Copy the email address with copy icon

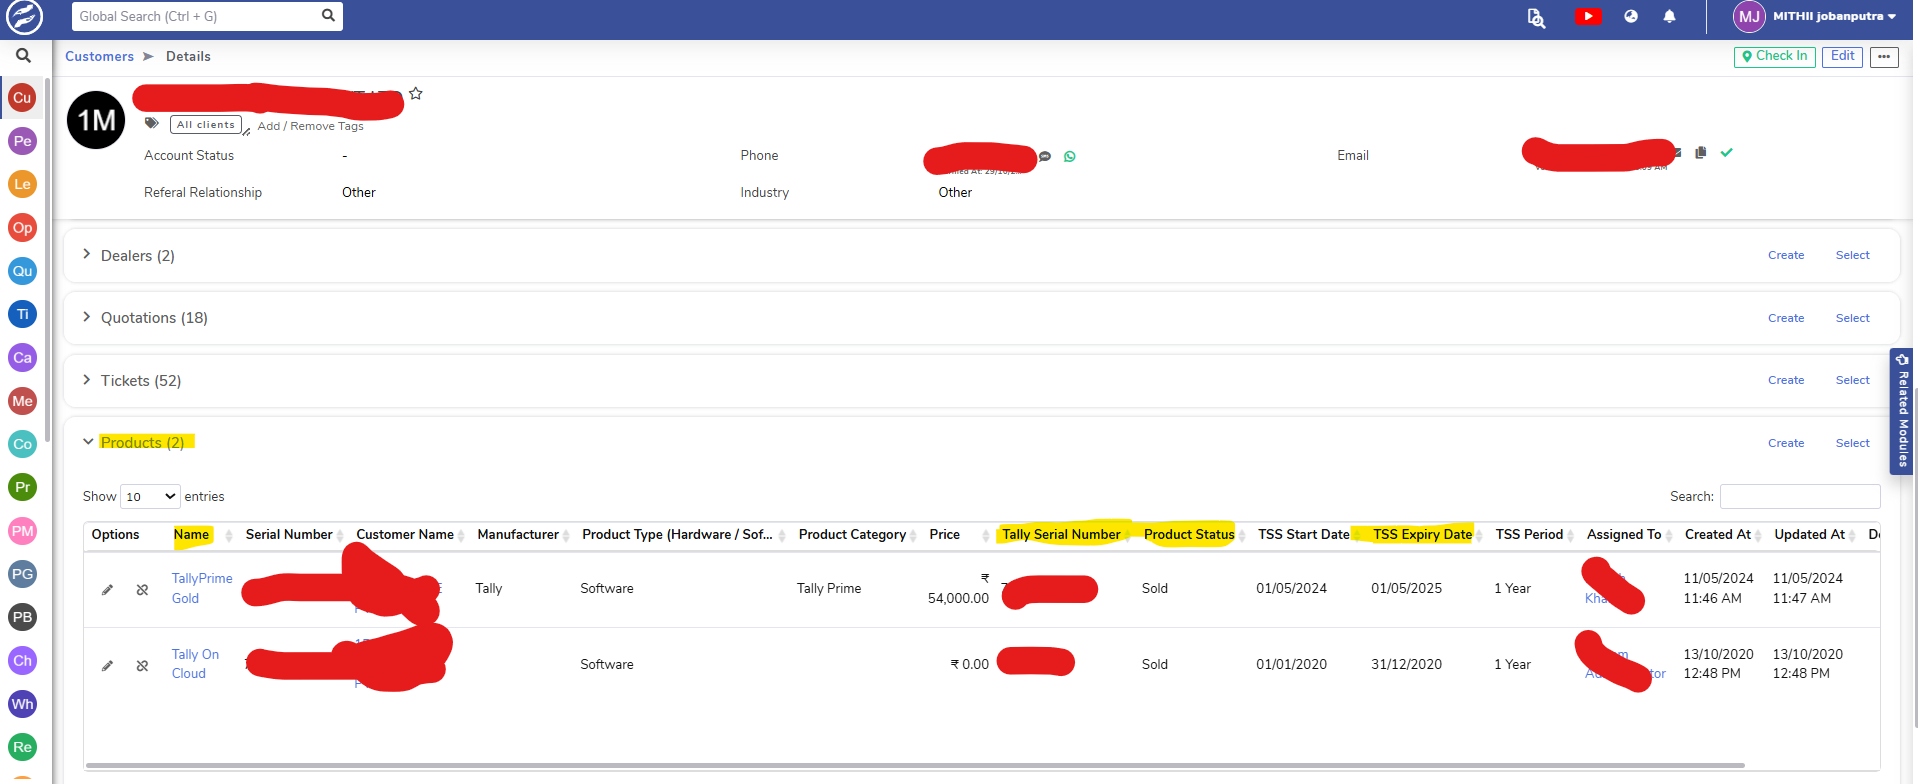coord(1700,153)
